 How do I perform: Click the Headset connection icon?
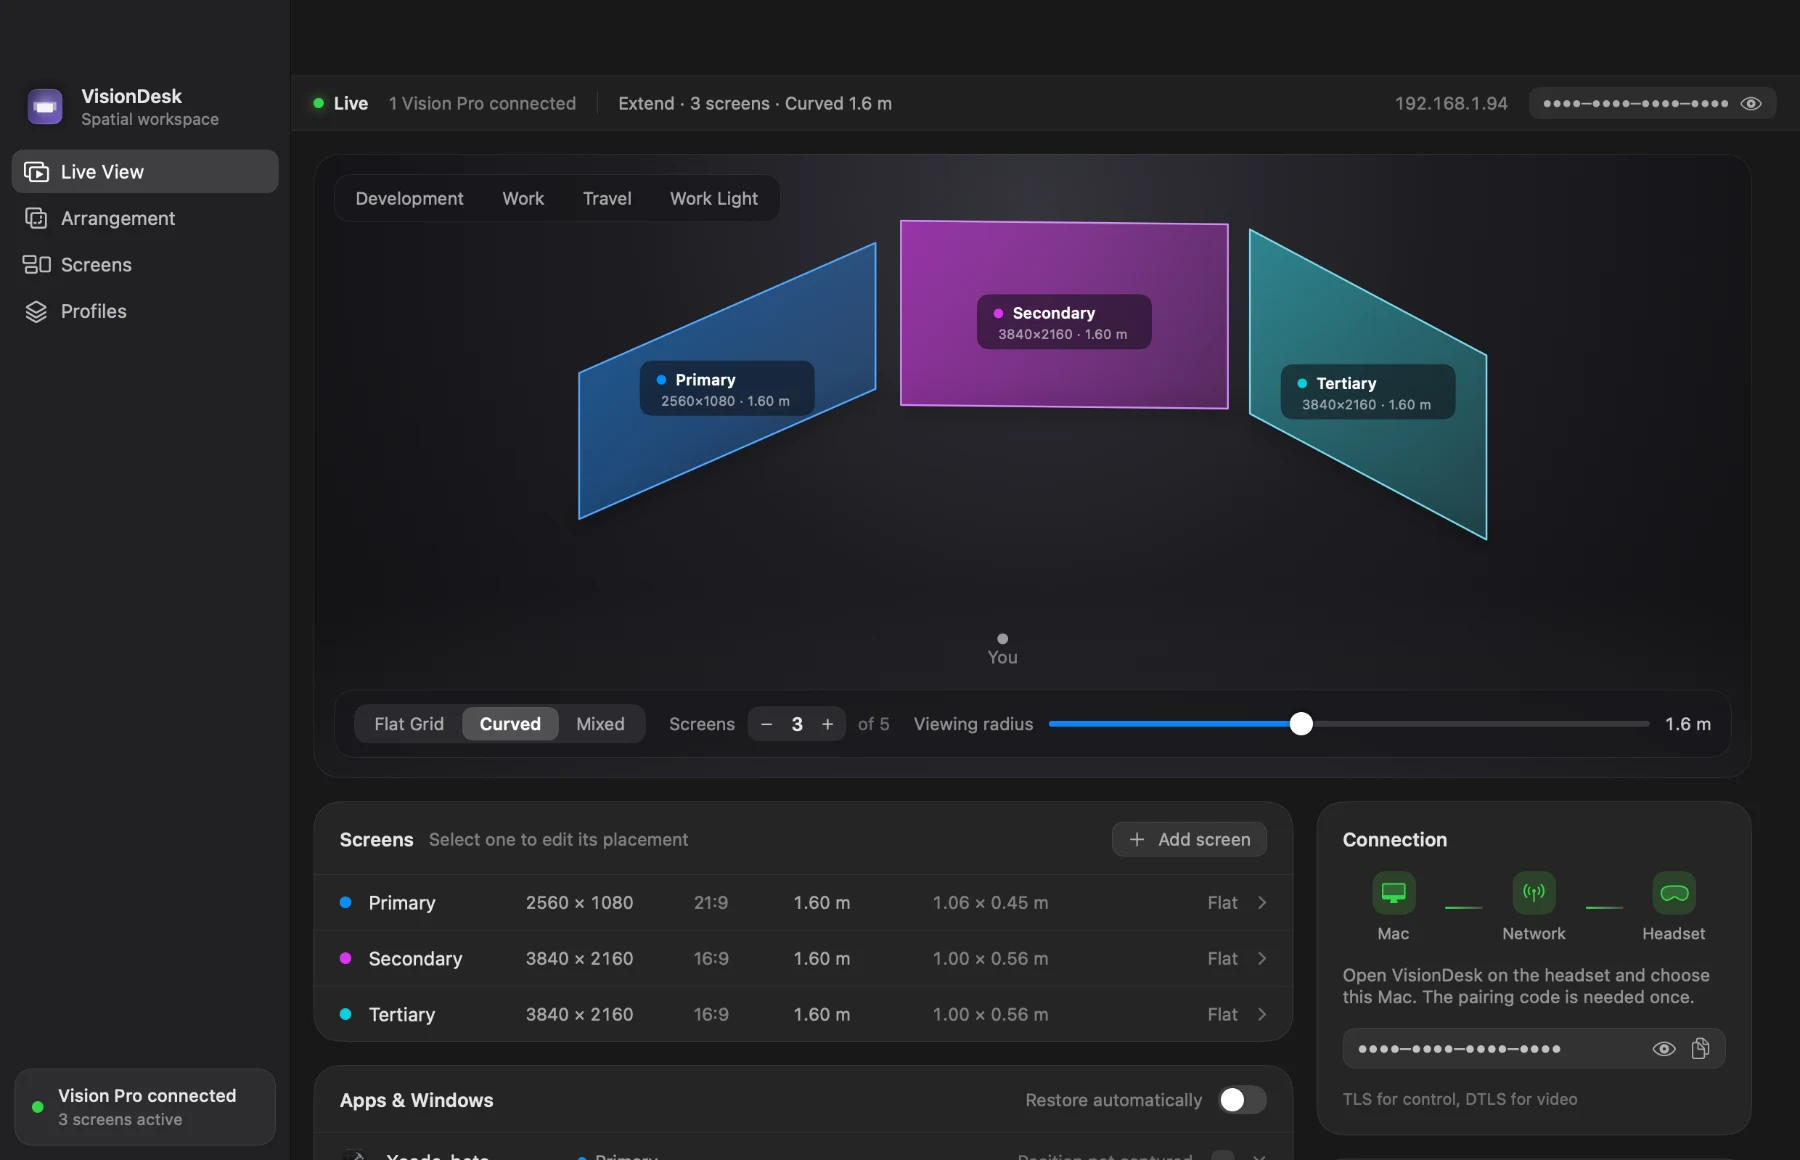tap(1674, 893)
